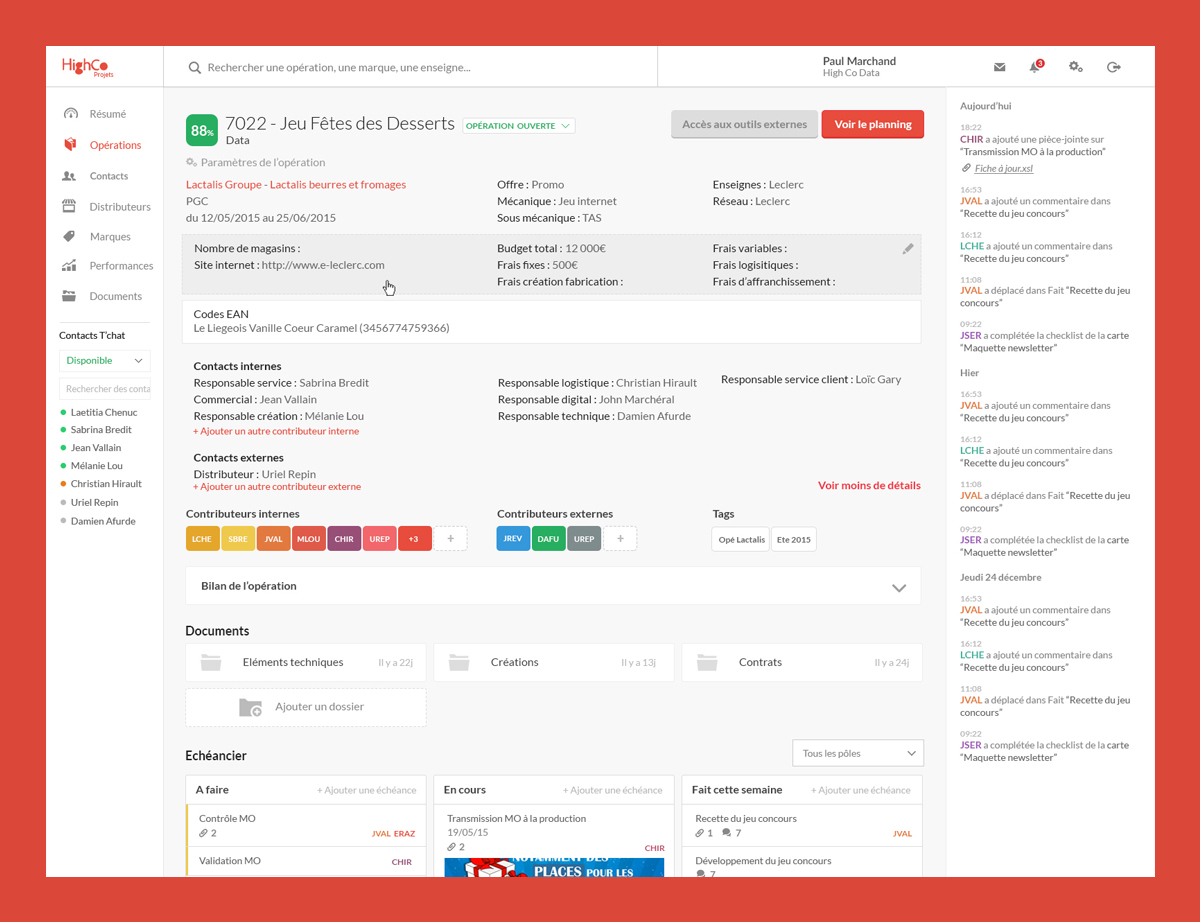Image resolution: width=1200 pixels, height=922 pixels.
Task: Click the Rechercher des contacts chat field
Action: pos(105,389)
